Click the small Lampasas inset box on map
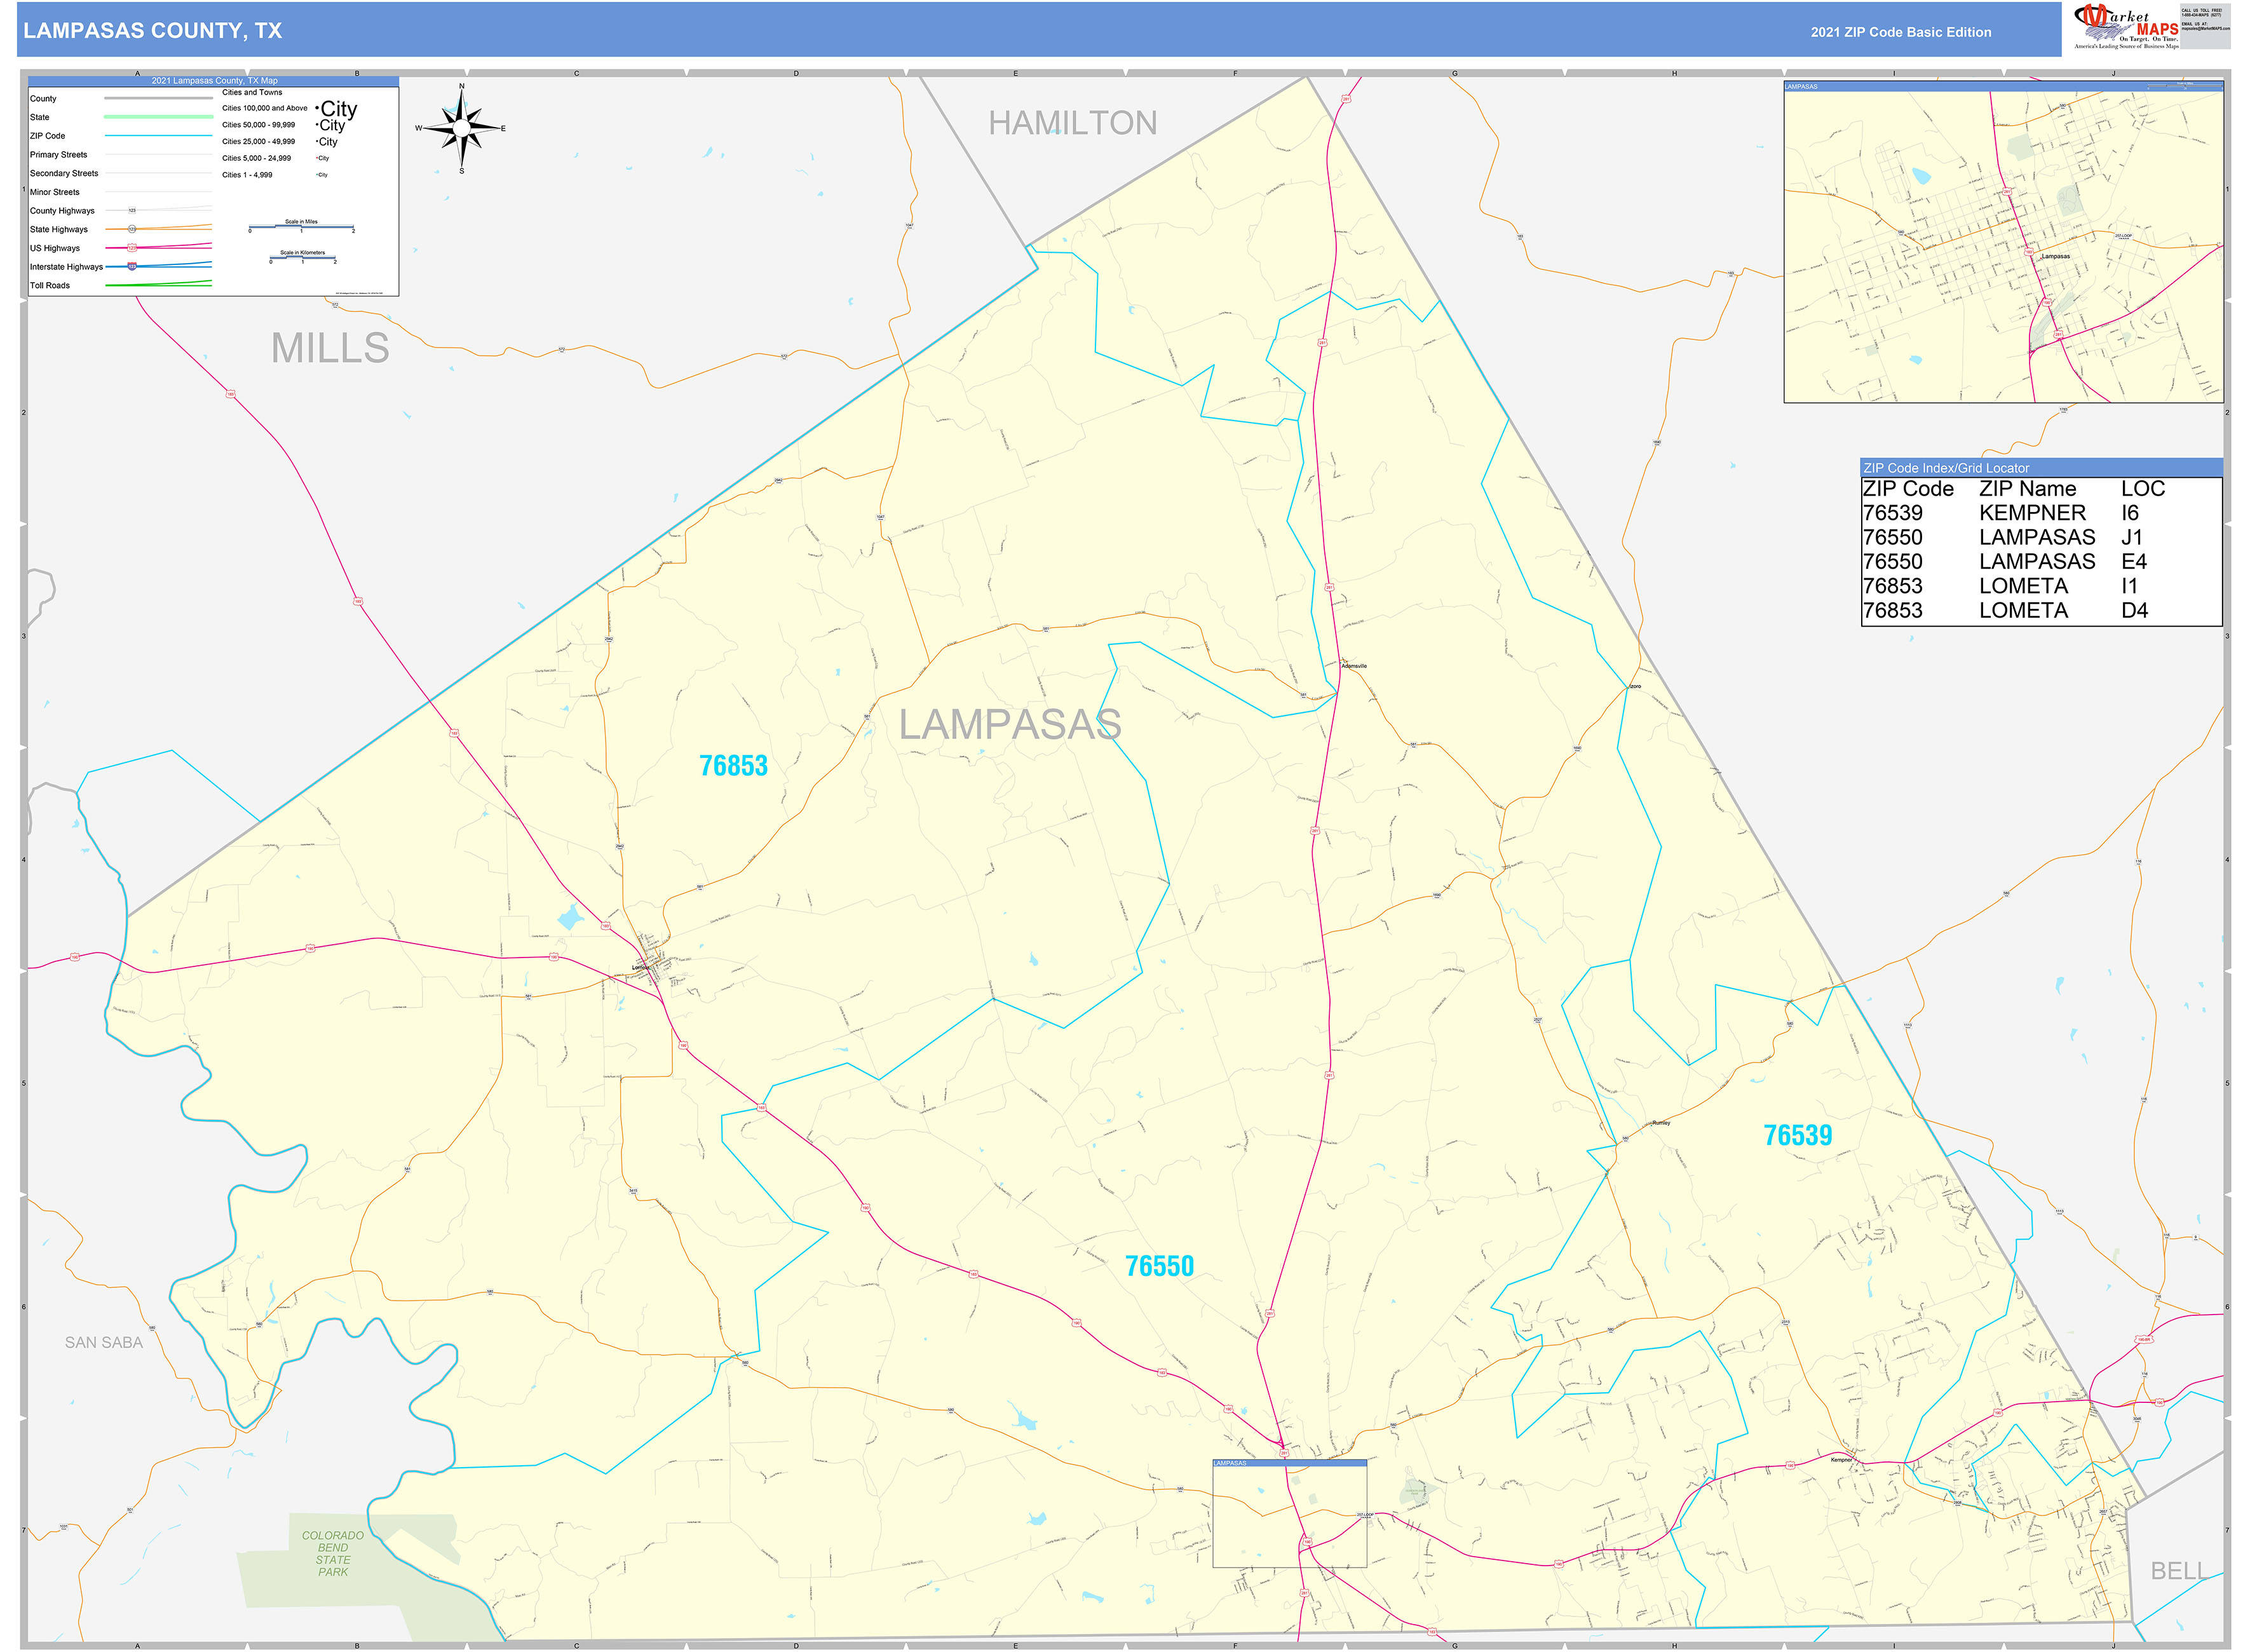Viewport: 2250px width, 1652px height. click(1289, 1514)
